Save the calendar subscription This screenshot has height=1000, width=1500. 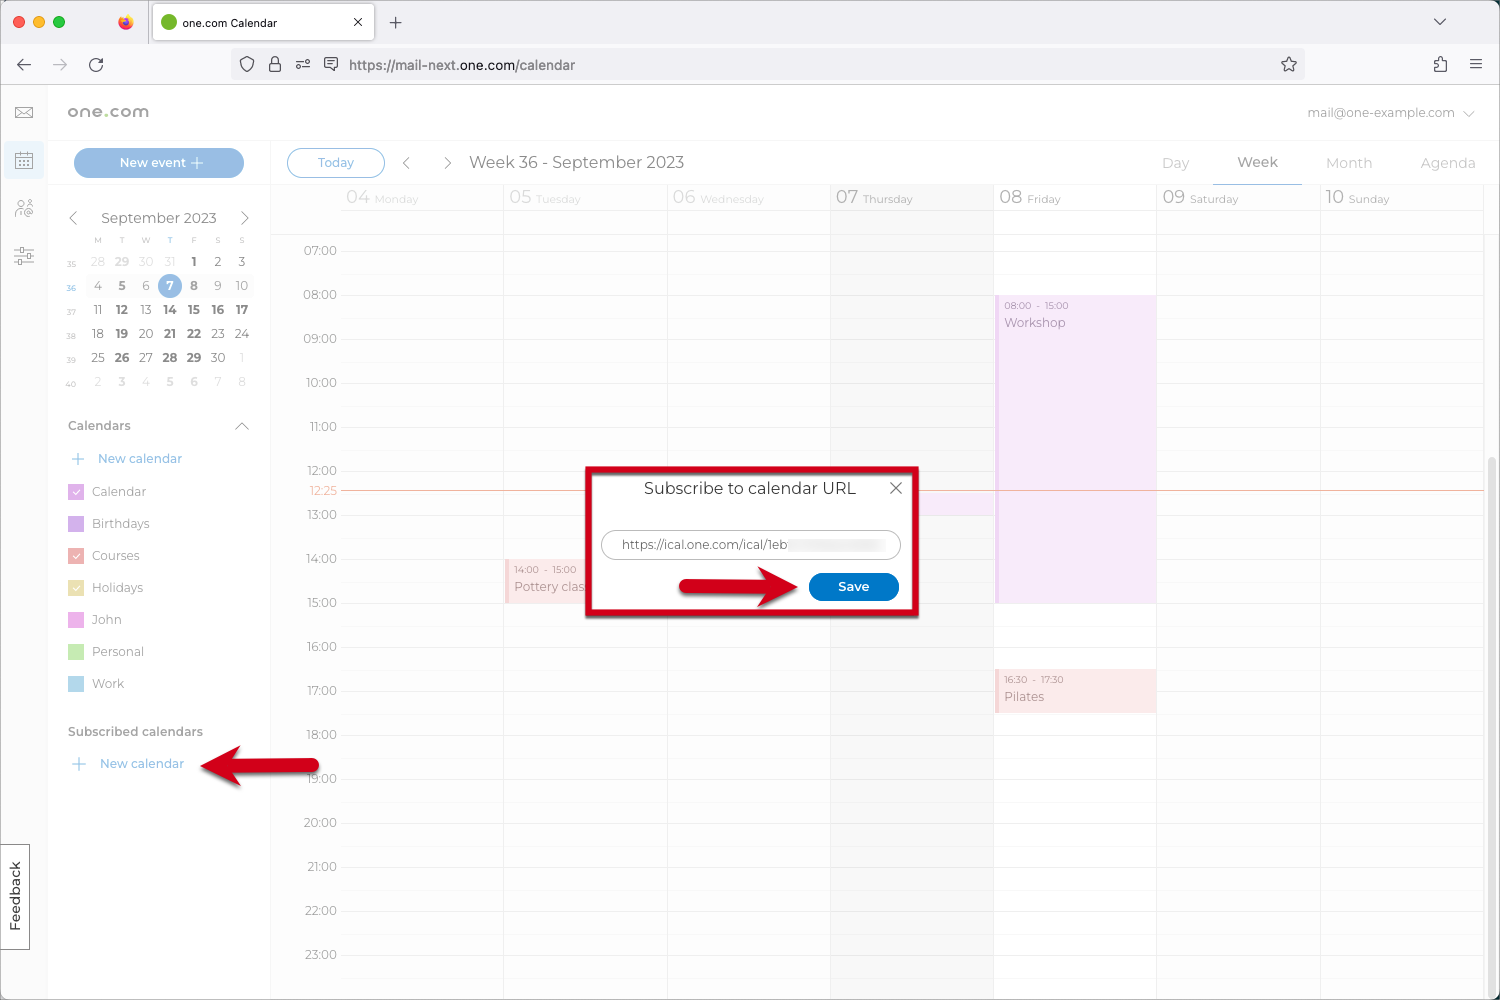pos(853,587)
